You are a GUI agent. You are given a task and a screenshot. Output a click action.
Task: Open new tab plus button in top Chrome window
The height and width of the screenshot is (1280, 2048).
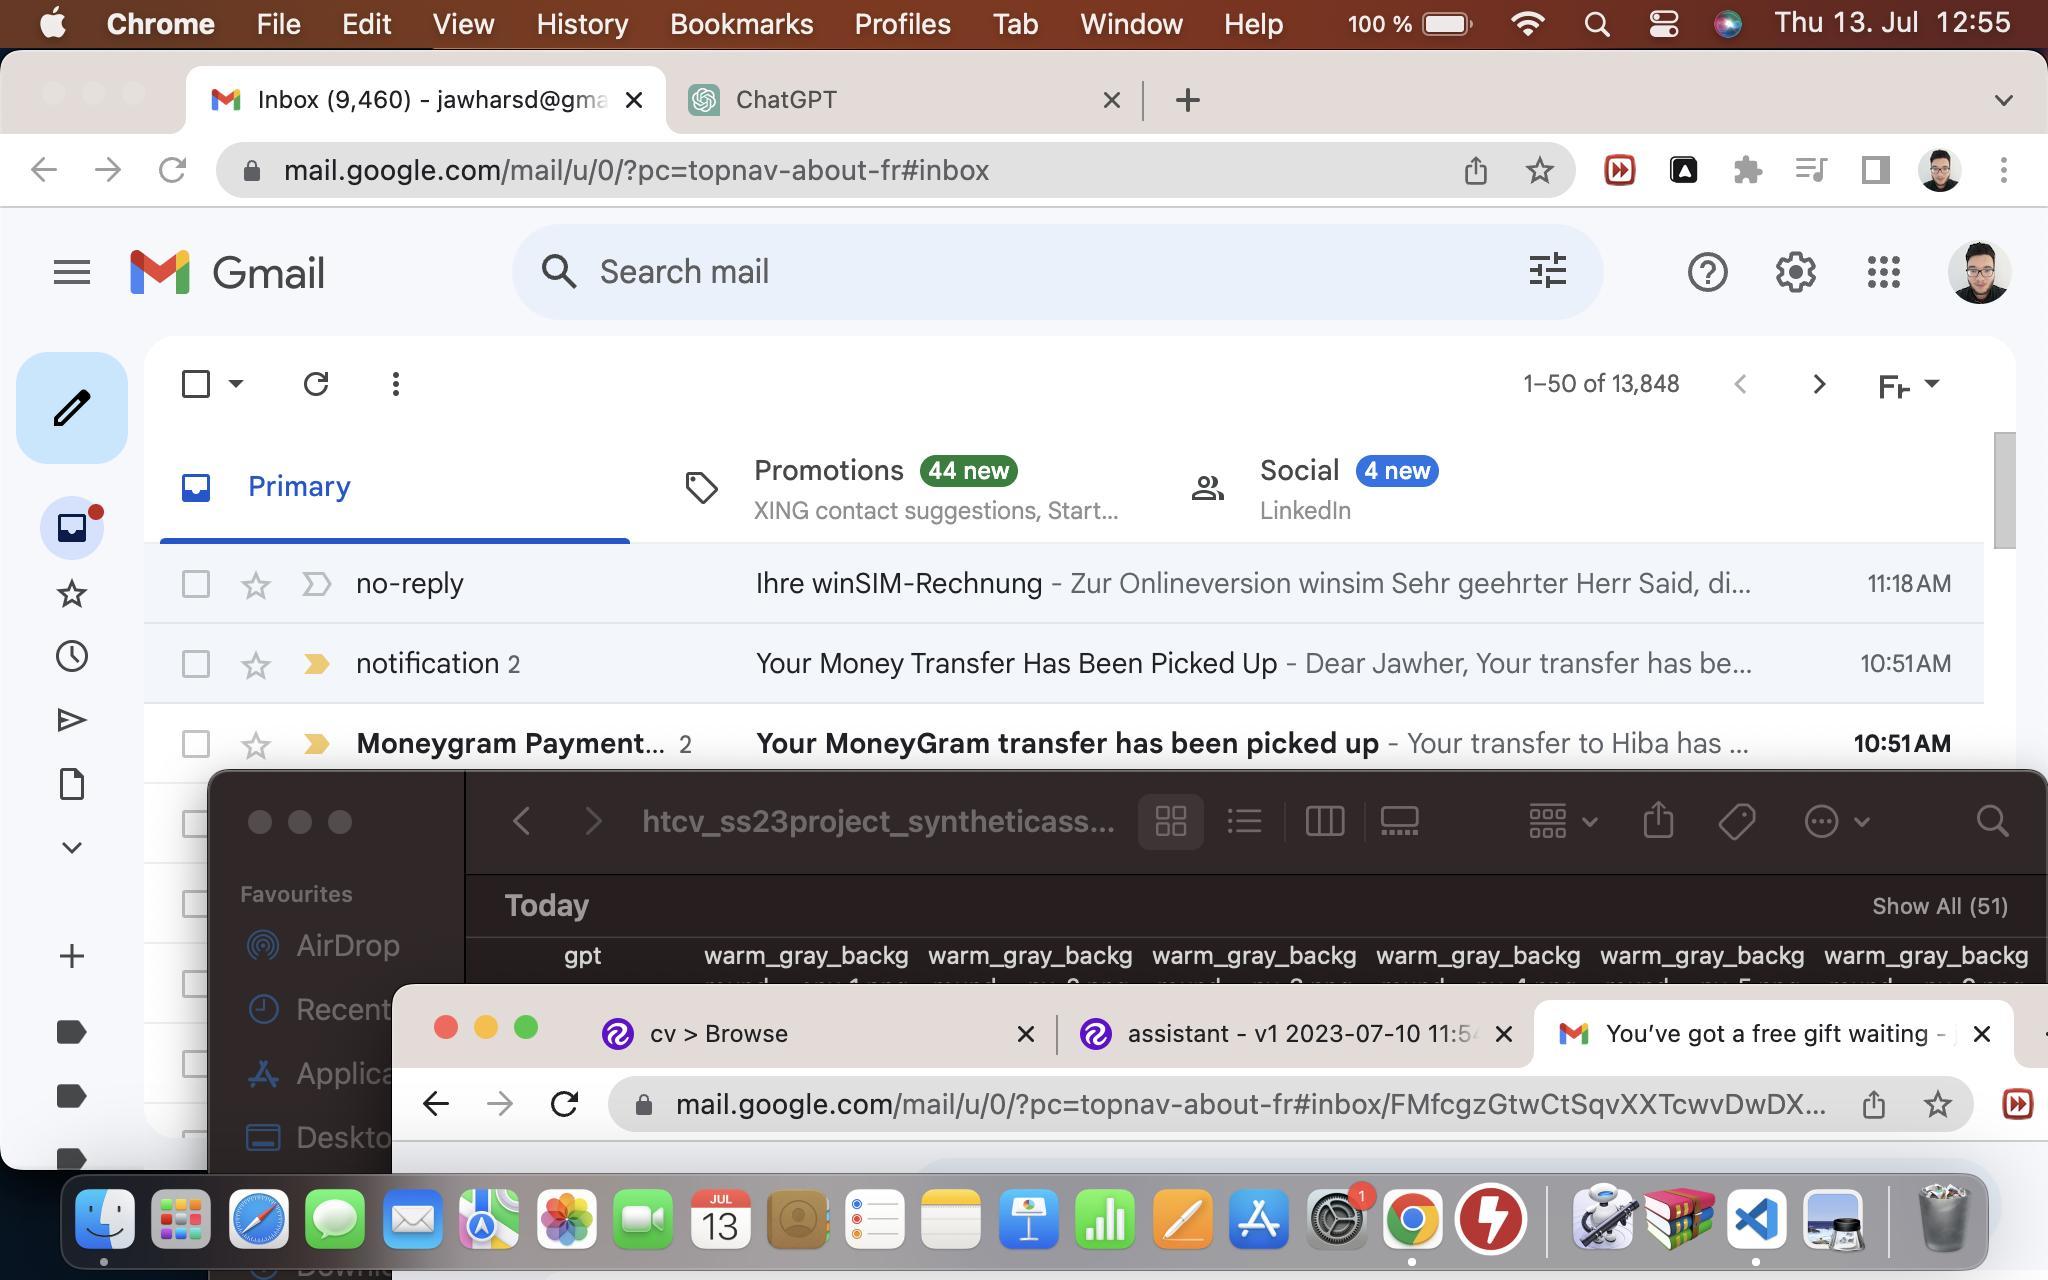[x=1187, y=100]
